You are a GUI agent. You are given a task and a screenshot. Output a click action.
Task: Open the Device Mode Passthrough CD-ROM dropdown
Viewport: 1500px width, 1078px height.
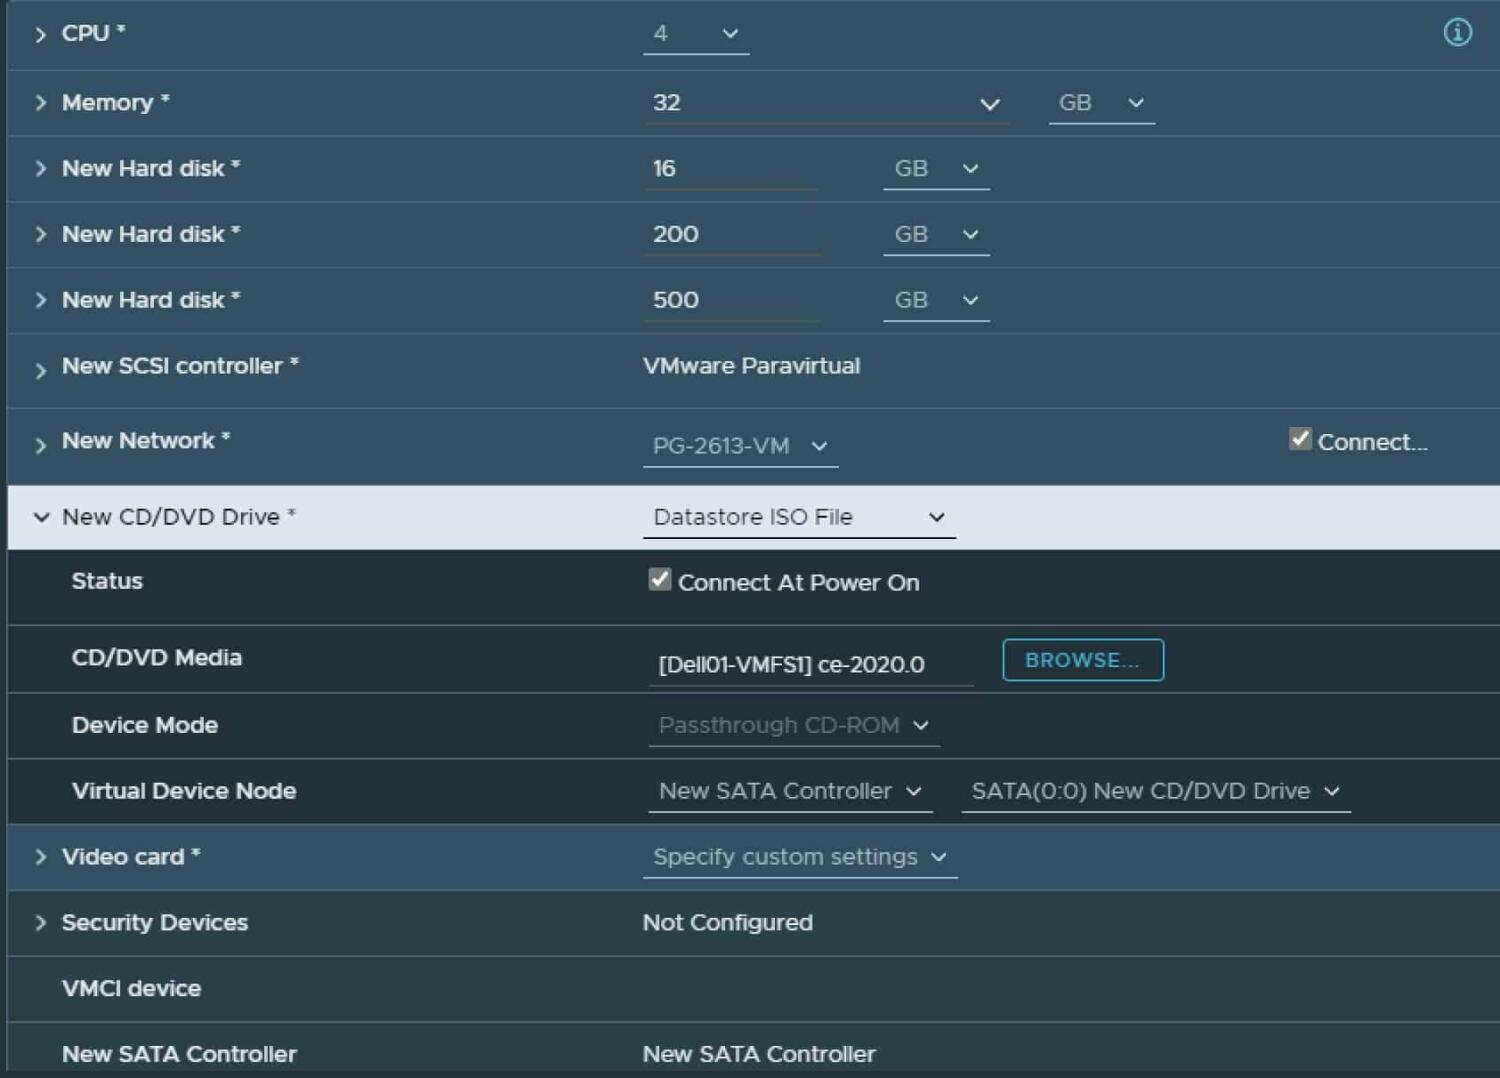tap(922, 725)
